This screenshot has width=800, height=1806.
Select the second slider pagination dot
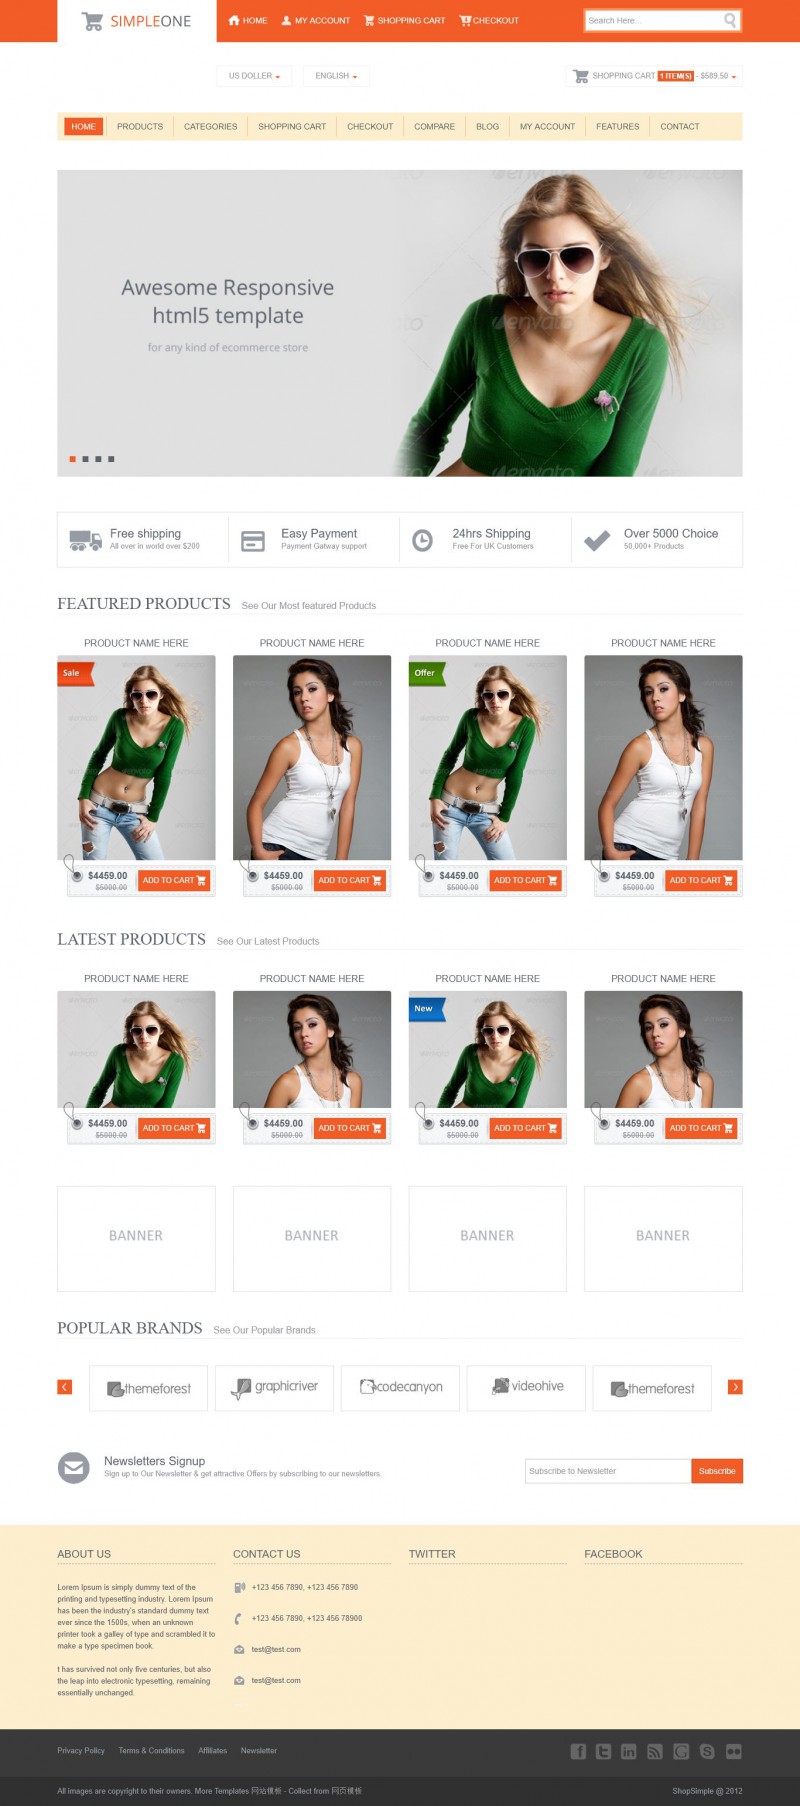coord(85,459)
